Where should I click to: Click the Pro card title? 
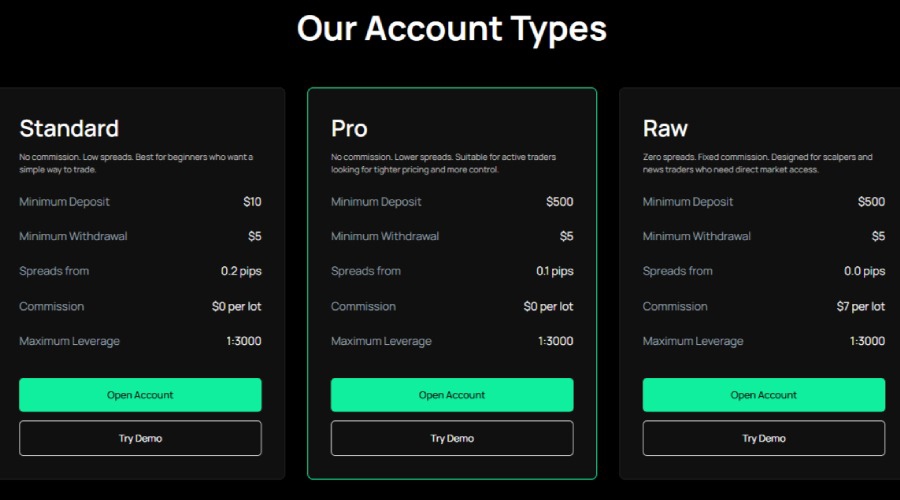[349, 128]
